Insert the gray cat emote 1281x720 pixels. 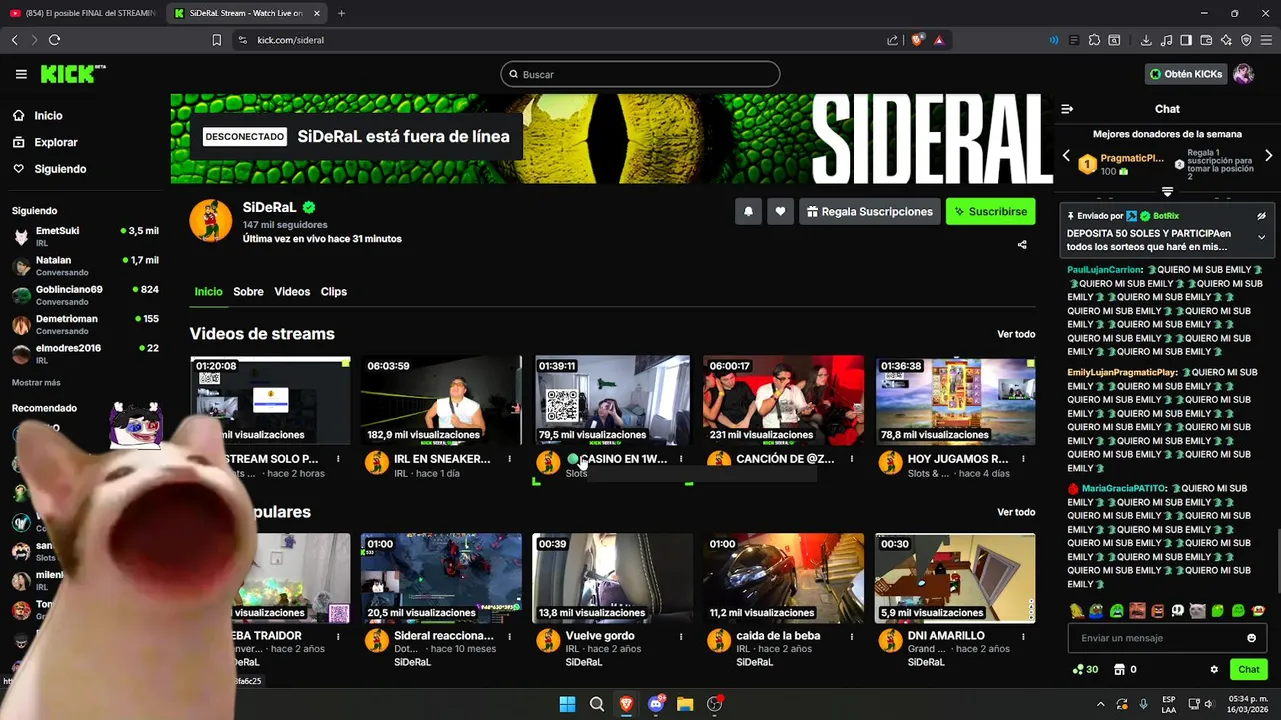point(1197,611)
